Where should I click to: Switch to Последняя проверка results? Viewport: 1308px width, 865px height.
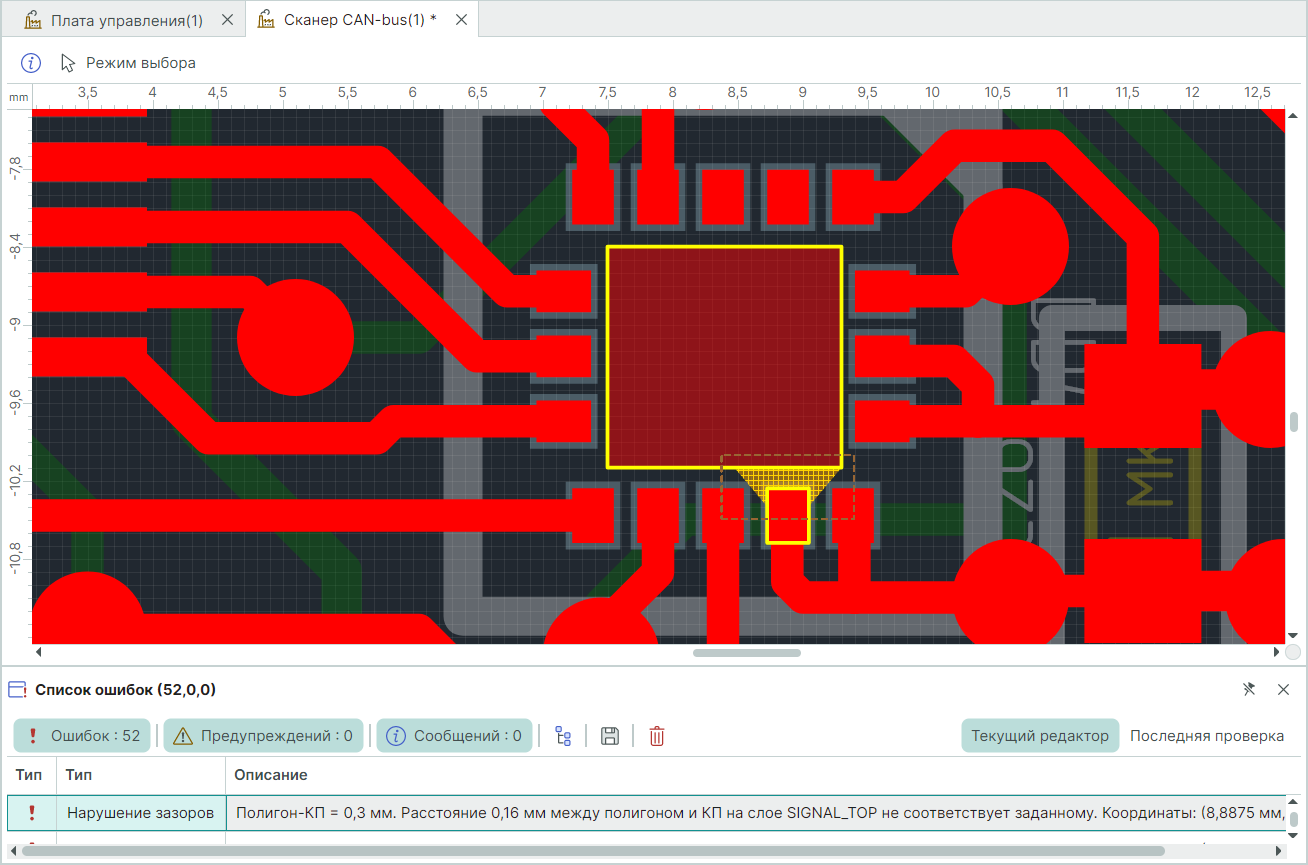pos(1206,736)
